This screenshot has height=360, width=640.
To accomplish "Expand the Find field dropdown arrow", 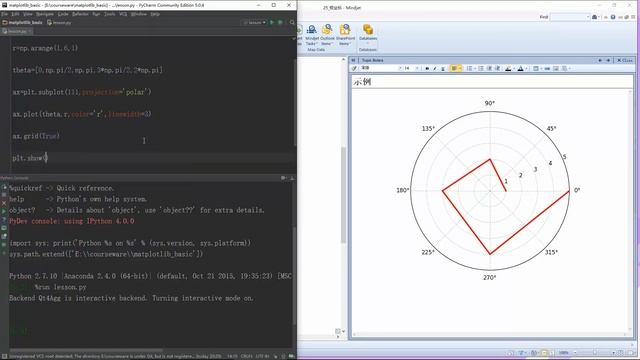I will (588, 17).
